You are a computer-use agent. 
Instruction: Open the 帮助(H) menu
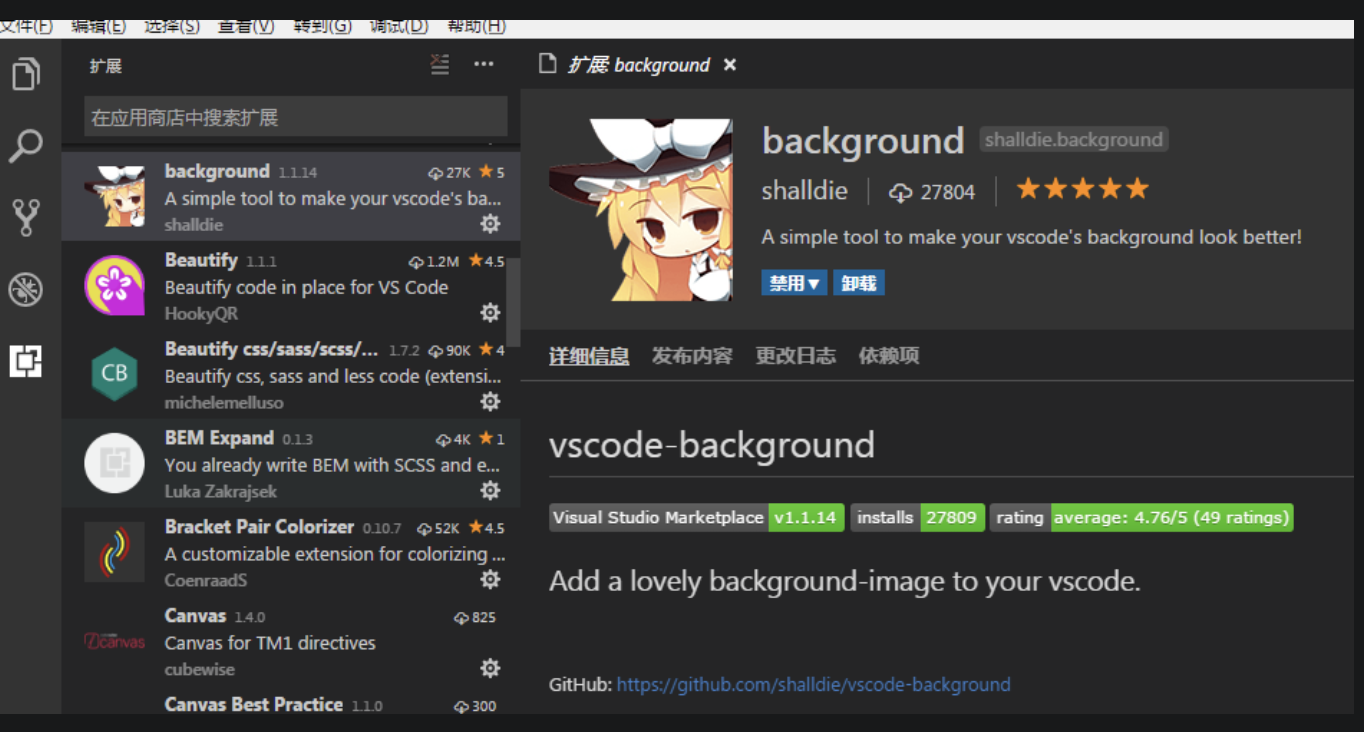tap(476, 27)
